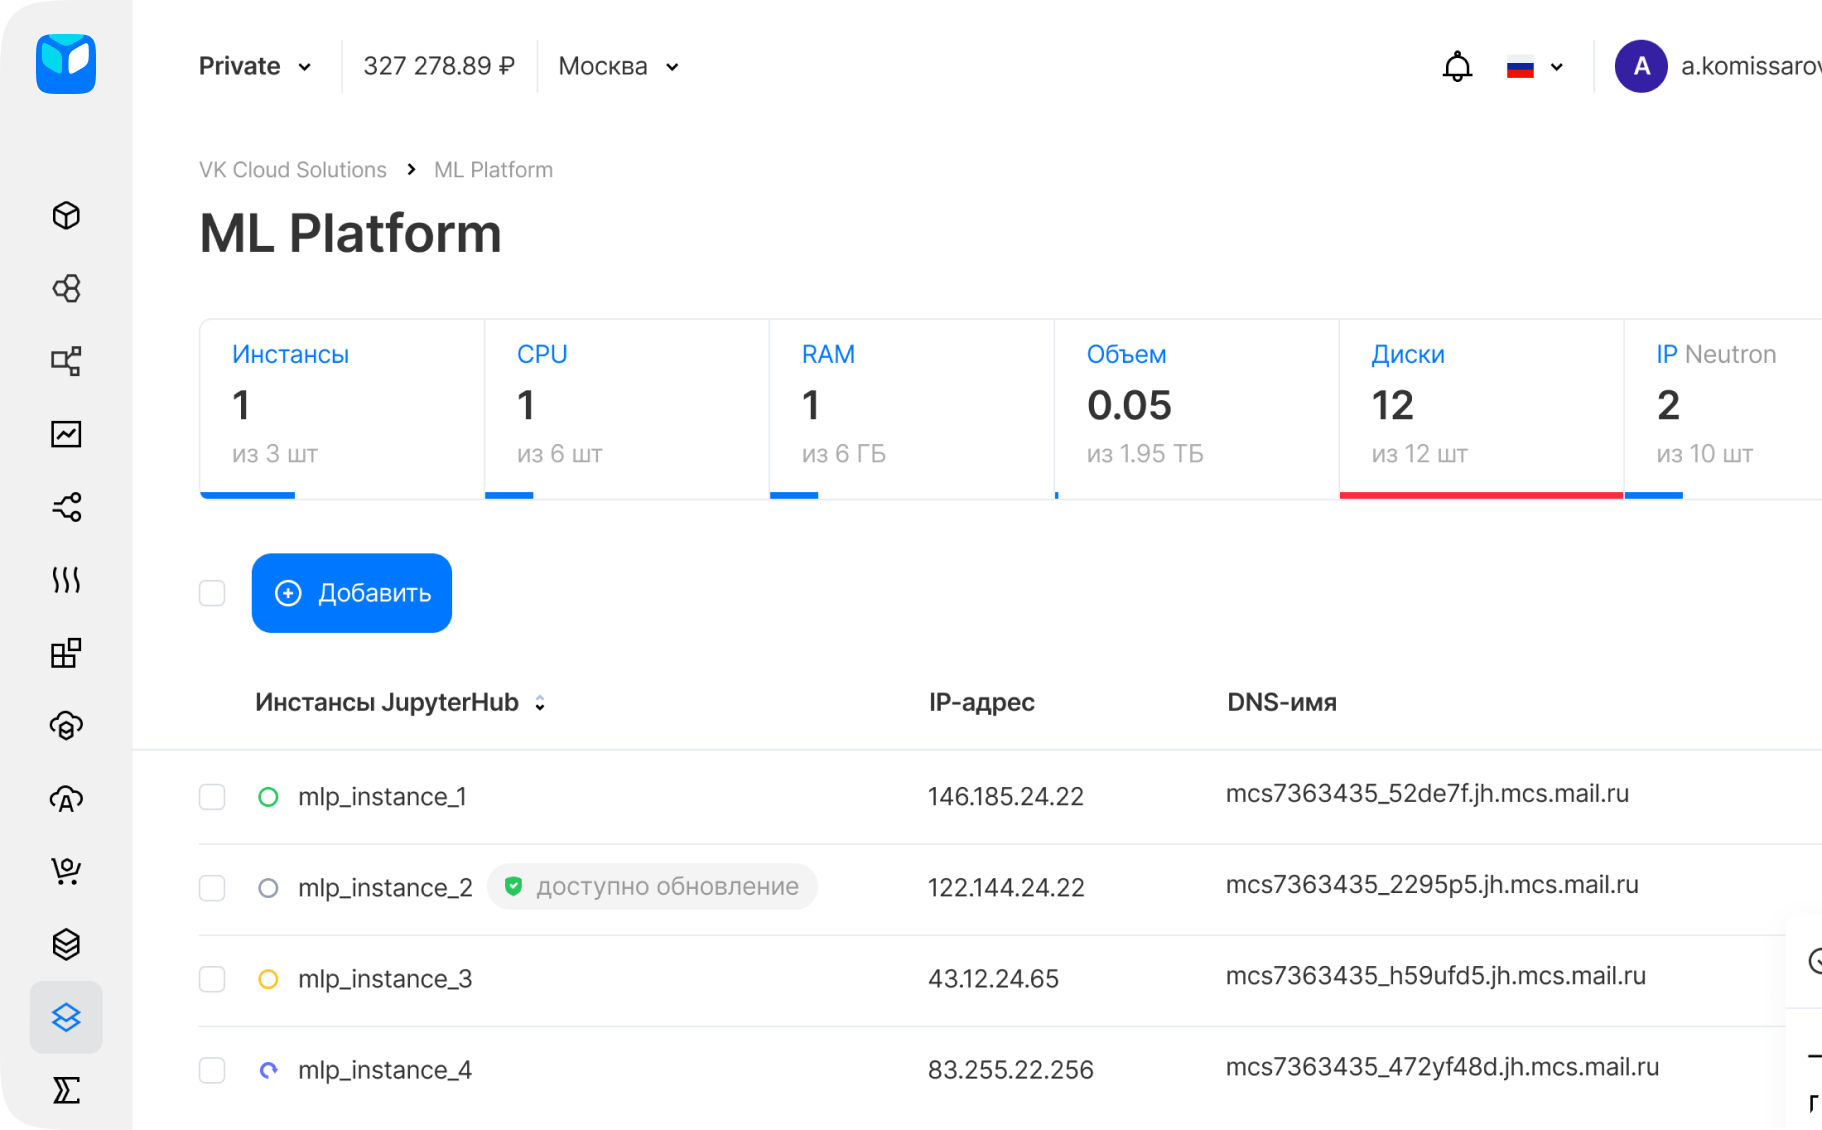
Task: Click DNS name mcs7363435_472yf48d.jh.mcs.mail.ru
Action: pyautogui.click(x=1442, y=1067)
